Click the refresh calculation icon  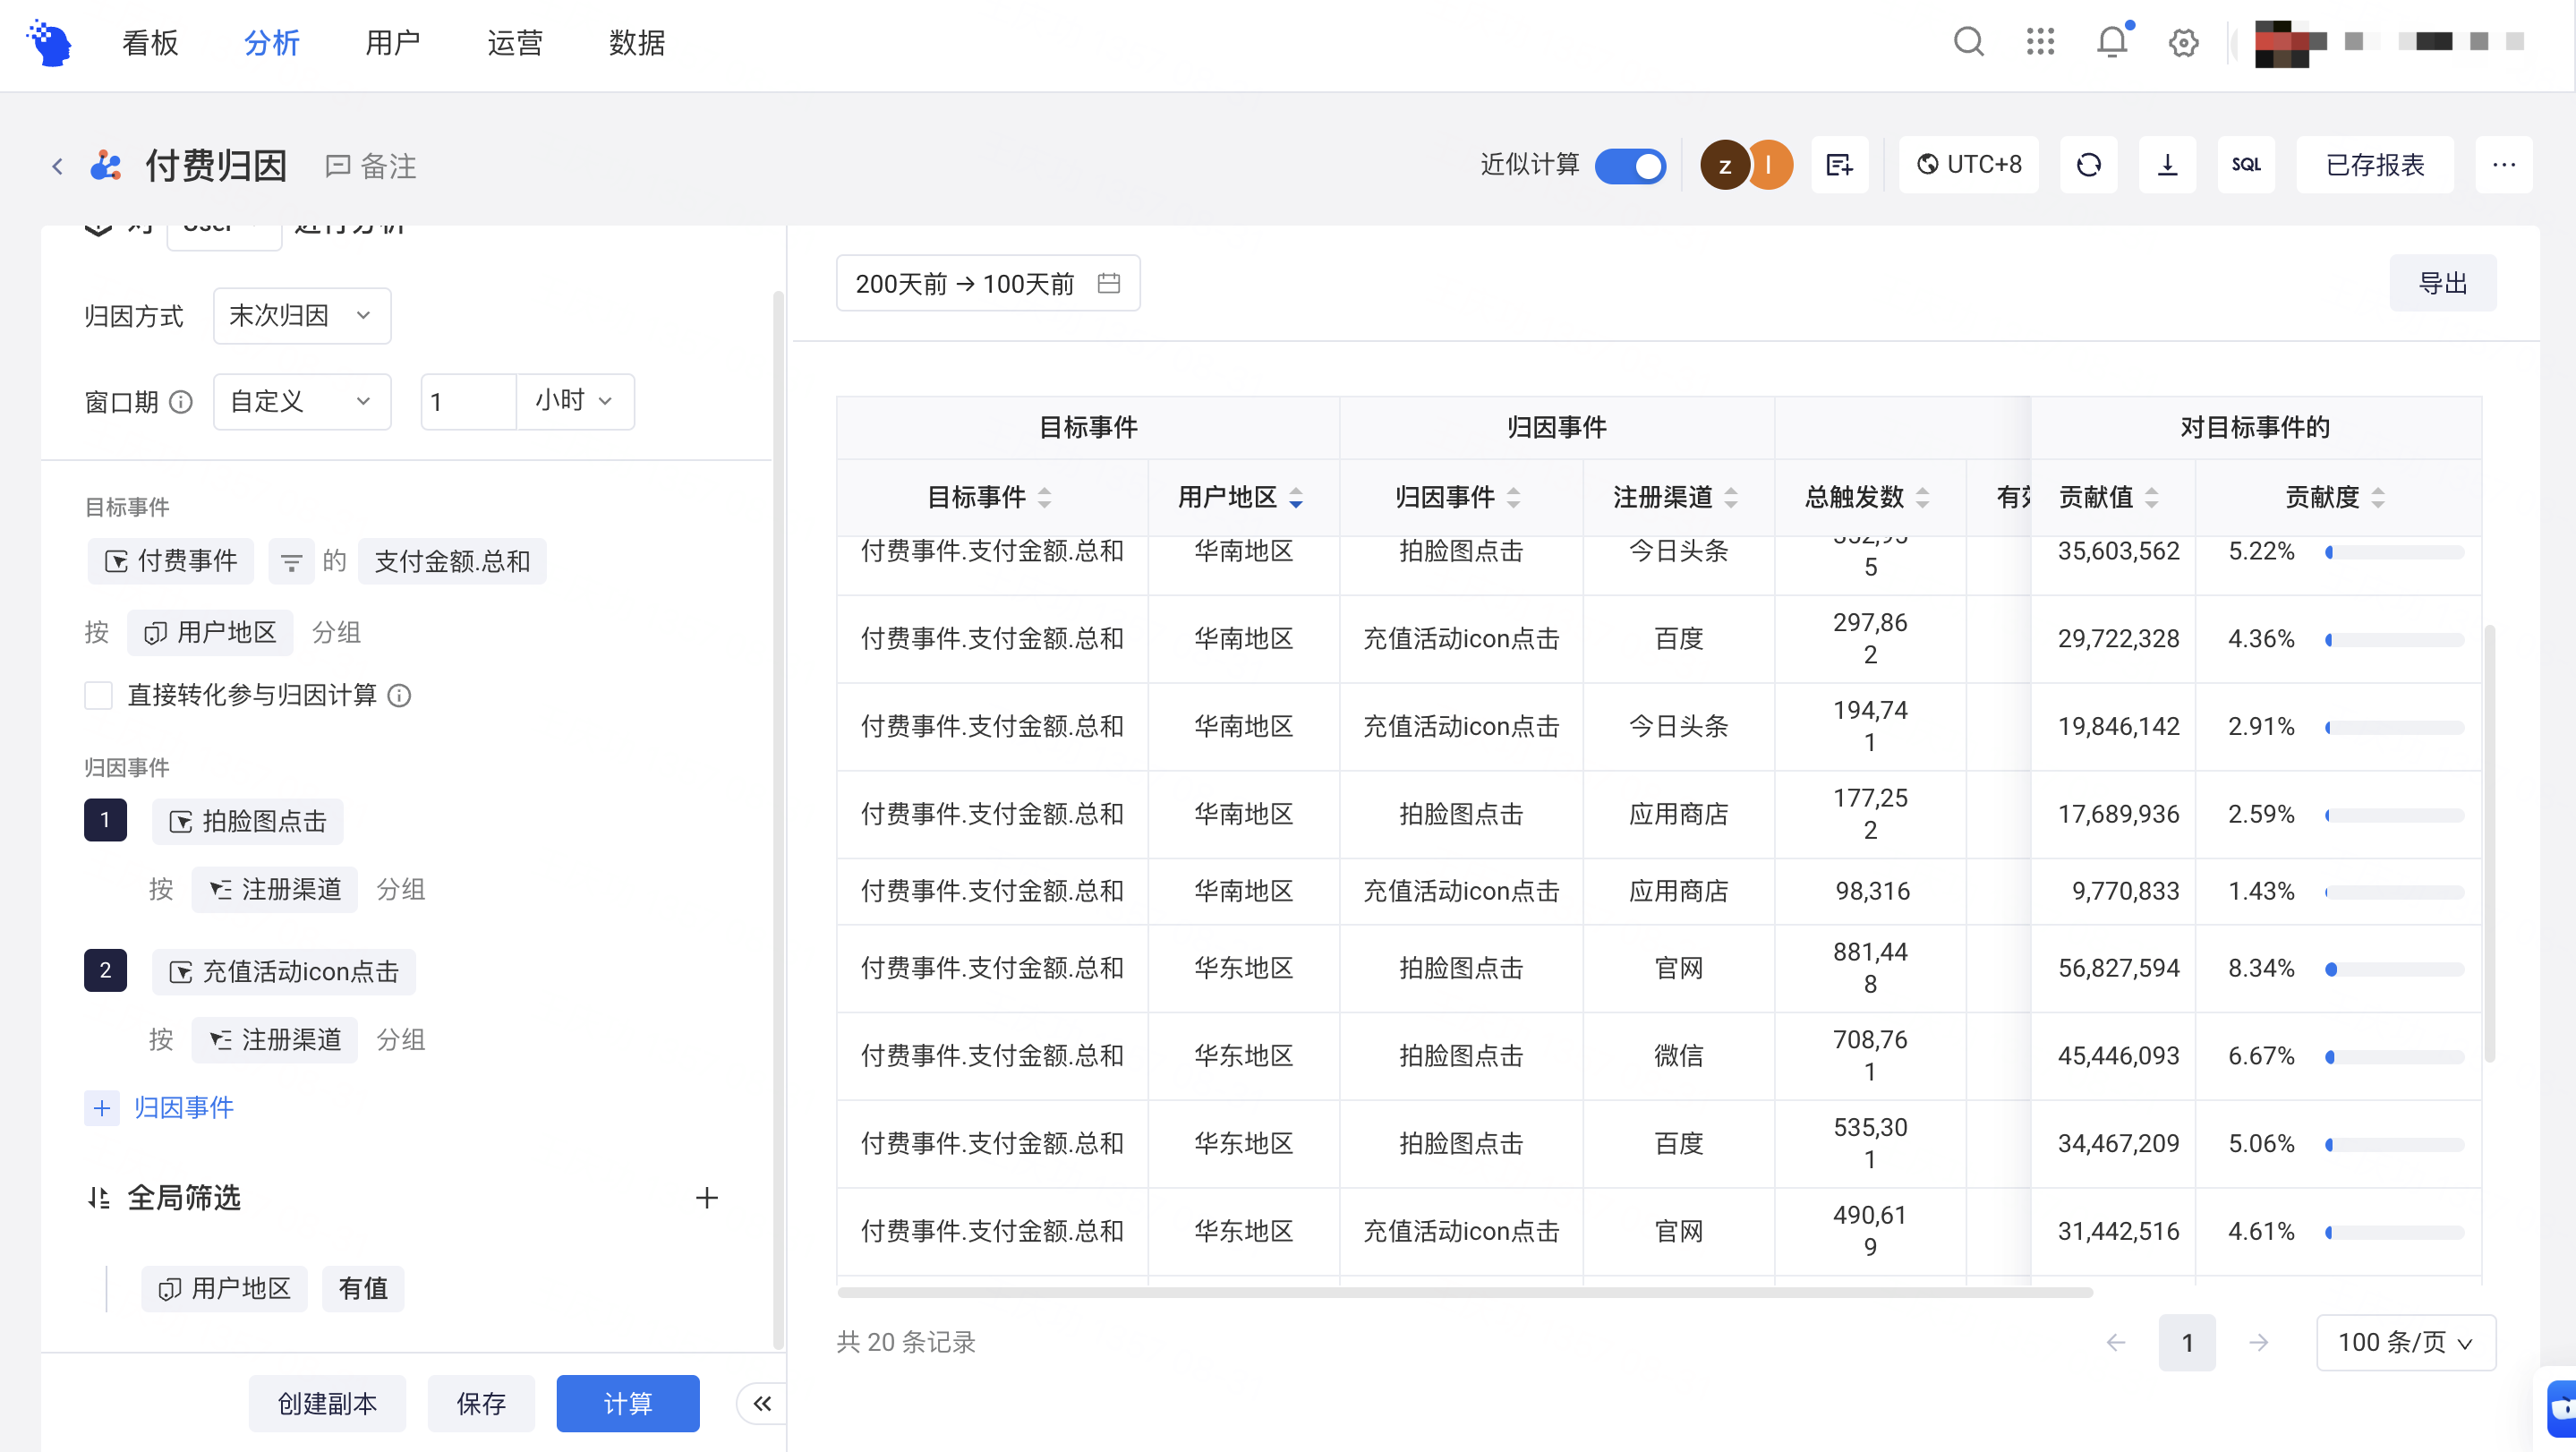pyautogui.click(x=2089, y=164)
